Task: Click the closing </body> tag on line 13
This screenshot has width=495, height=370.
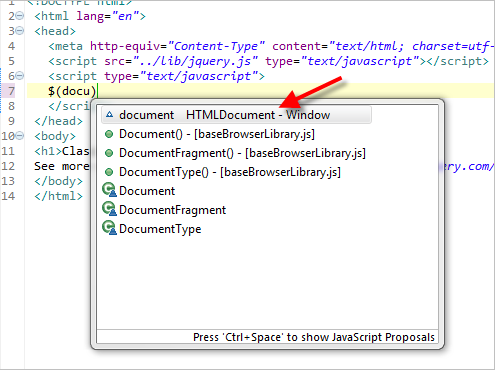Action: 58,181
